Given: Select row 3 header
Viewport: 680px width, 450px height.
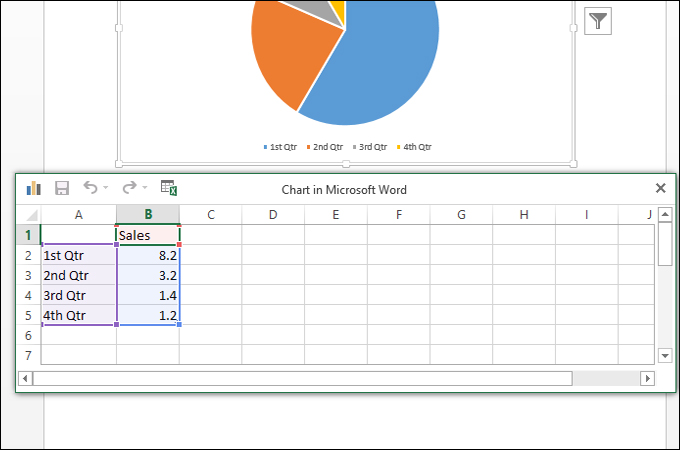Looking at the screenshot, I should tap(28, 275).
